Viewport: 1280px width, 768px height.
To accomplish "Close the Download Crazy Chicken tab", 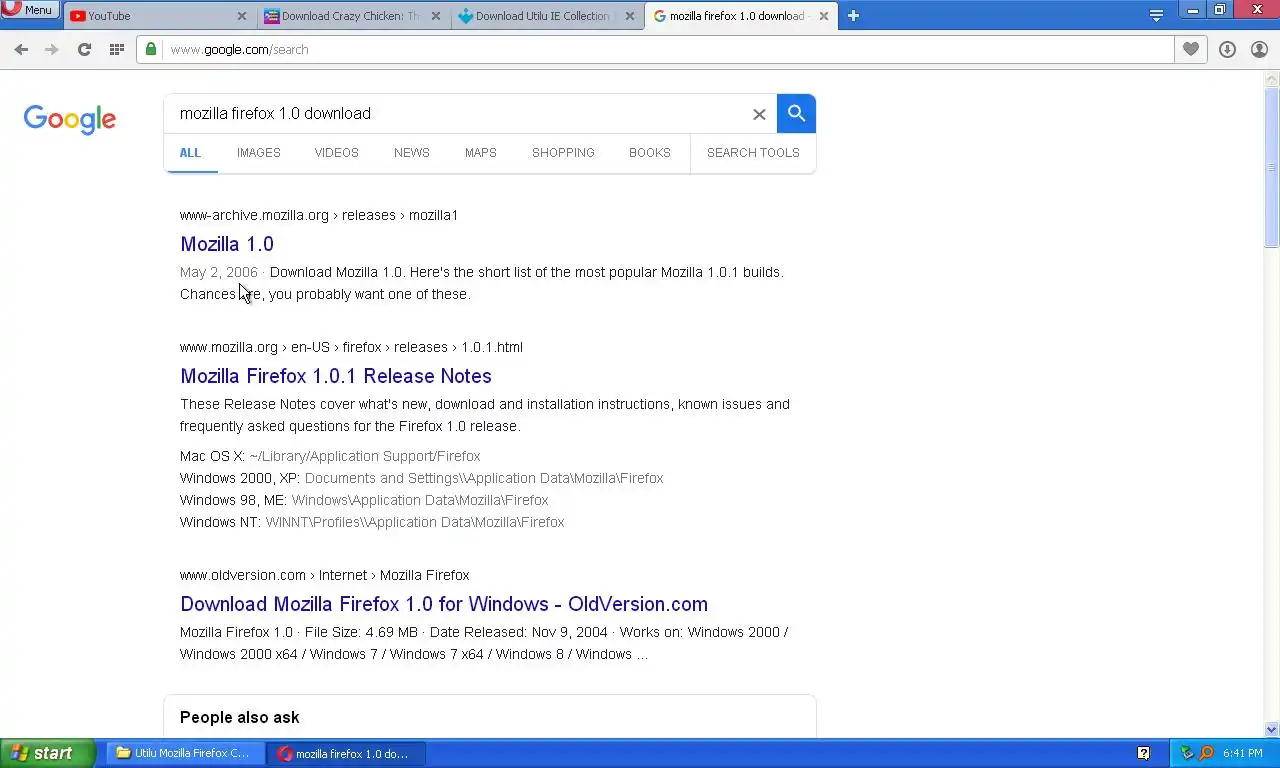I will [x=436, y=16].
